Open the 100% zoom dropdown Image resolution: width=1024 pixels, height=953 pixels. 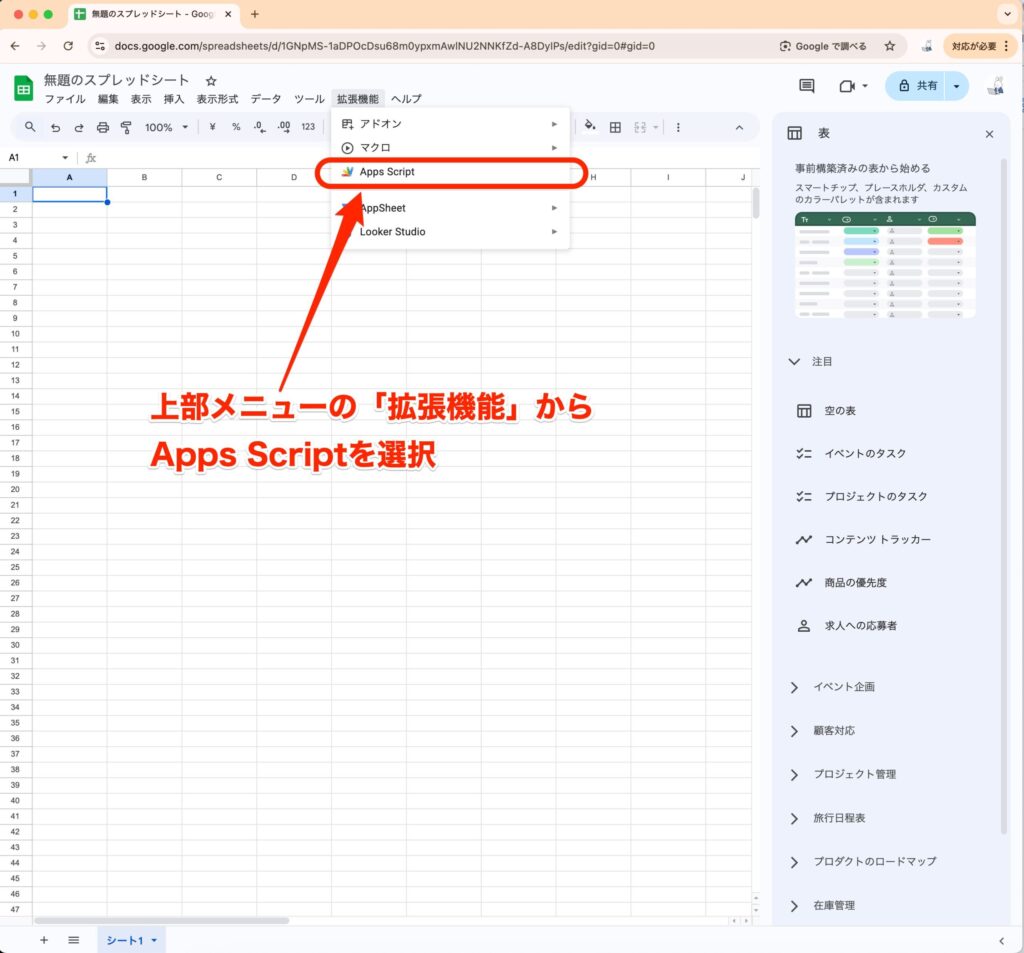pyautogui.click(x=166, y=127)
